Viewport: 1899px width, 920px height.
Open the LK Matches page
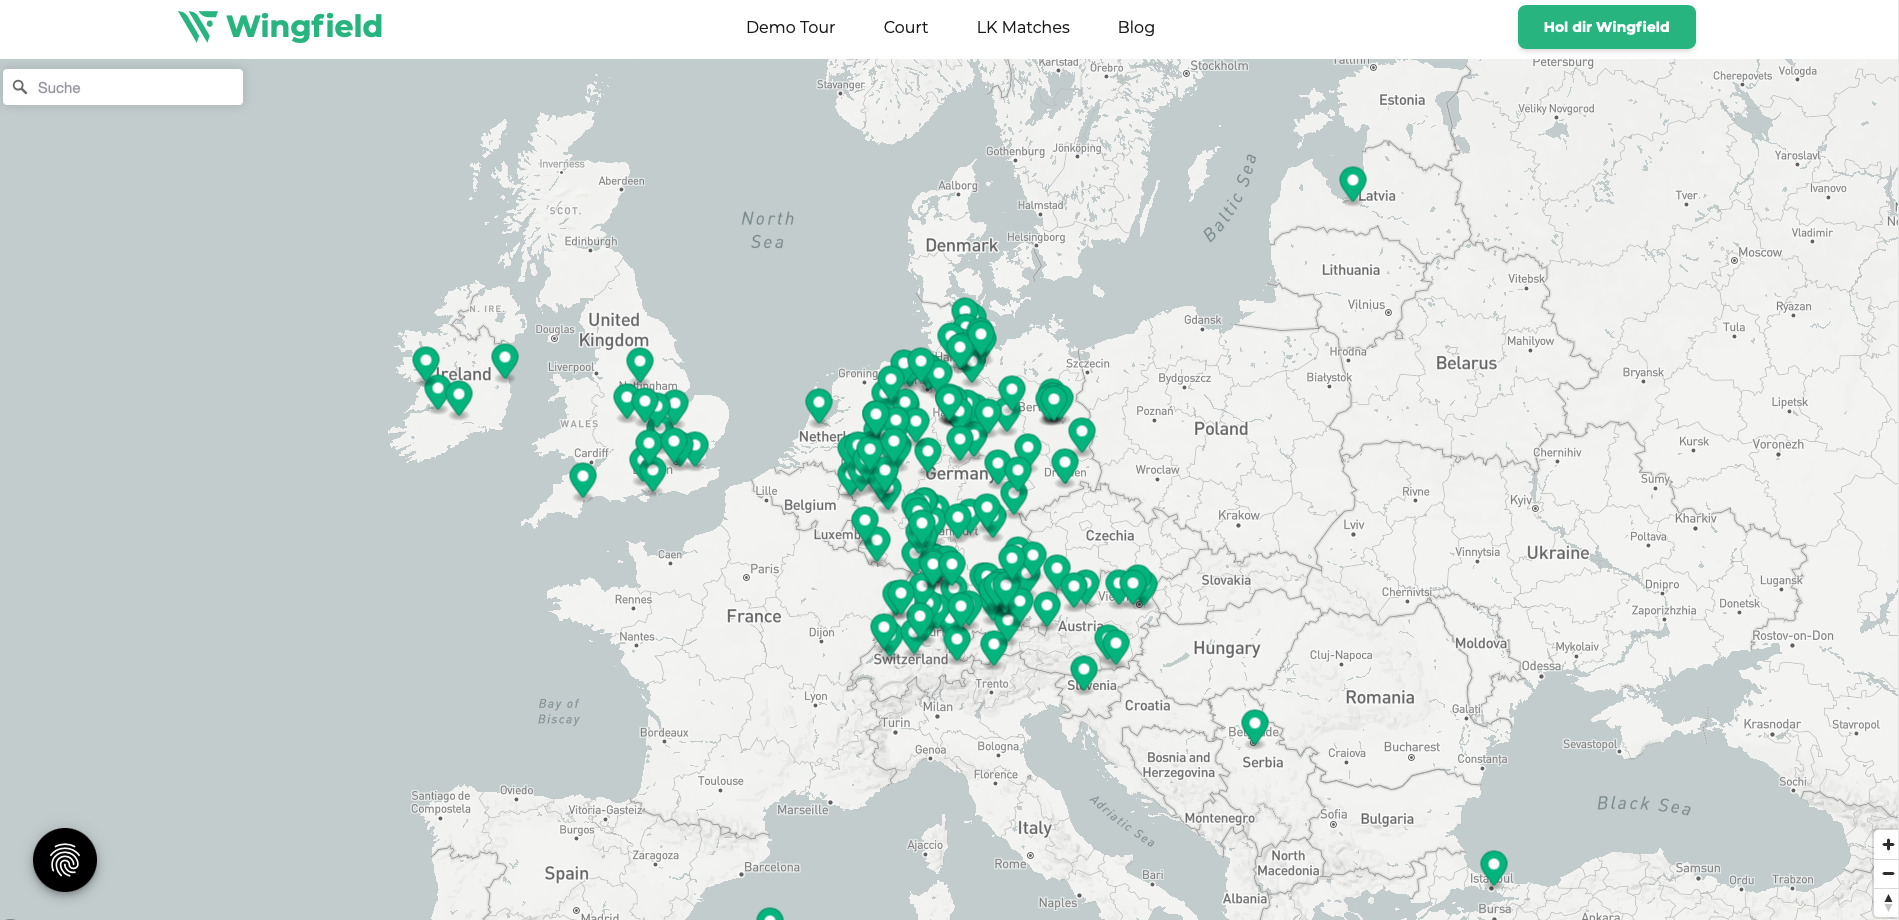[x=1022, y=27]
